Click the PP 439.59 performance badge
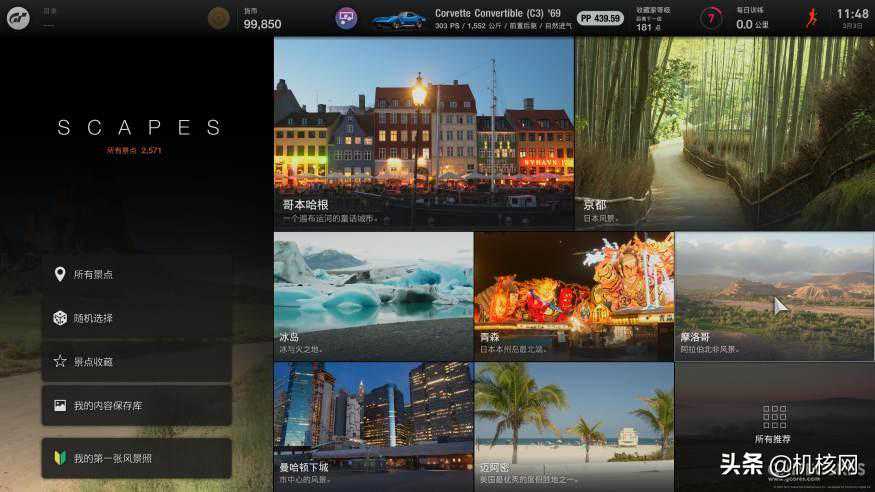The width and height of the screenshot is (875, 492). pyautogui.click(x=600, y=18)
